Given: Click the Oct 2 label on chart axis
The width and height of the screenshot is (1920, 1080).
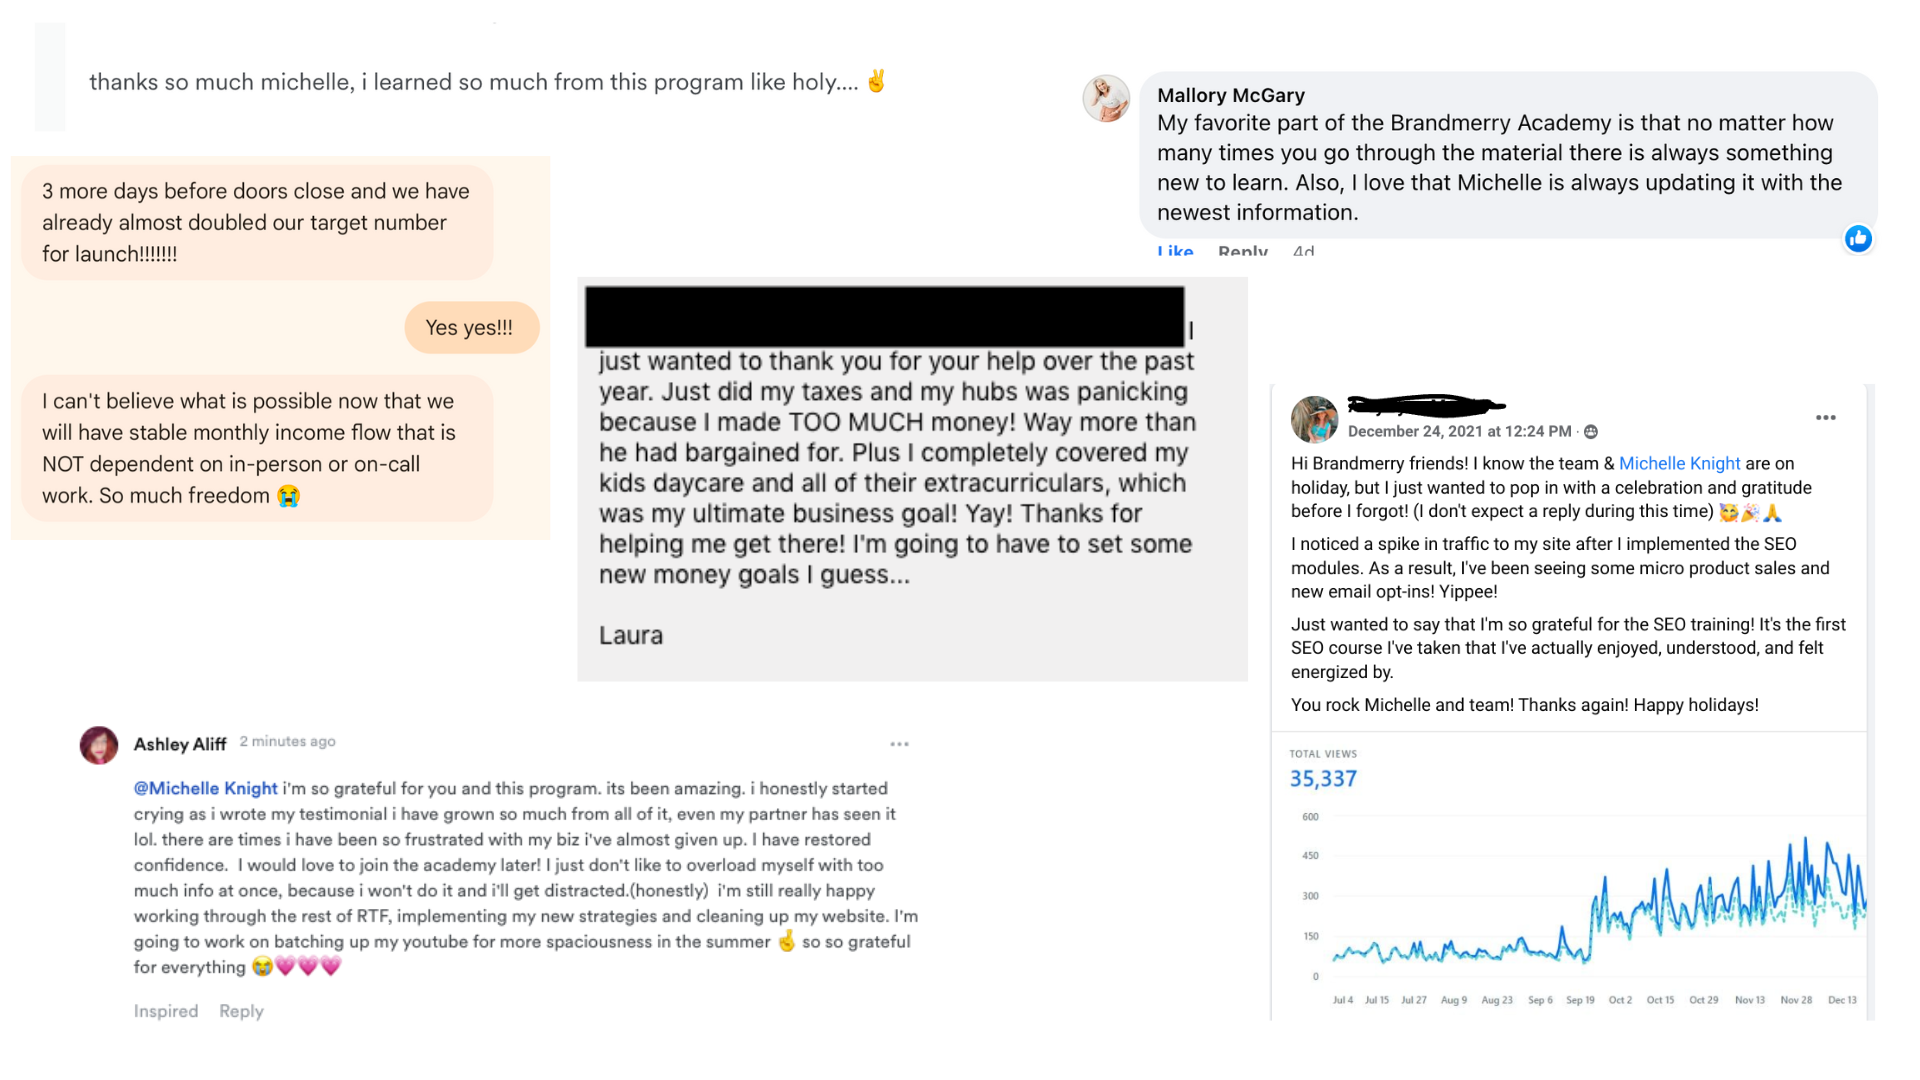Looking at the screenshot, I should (x=1620, y=1000).
